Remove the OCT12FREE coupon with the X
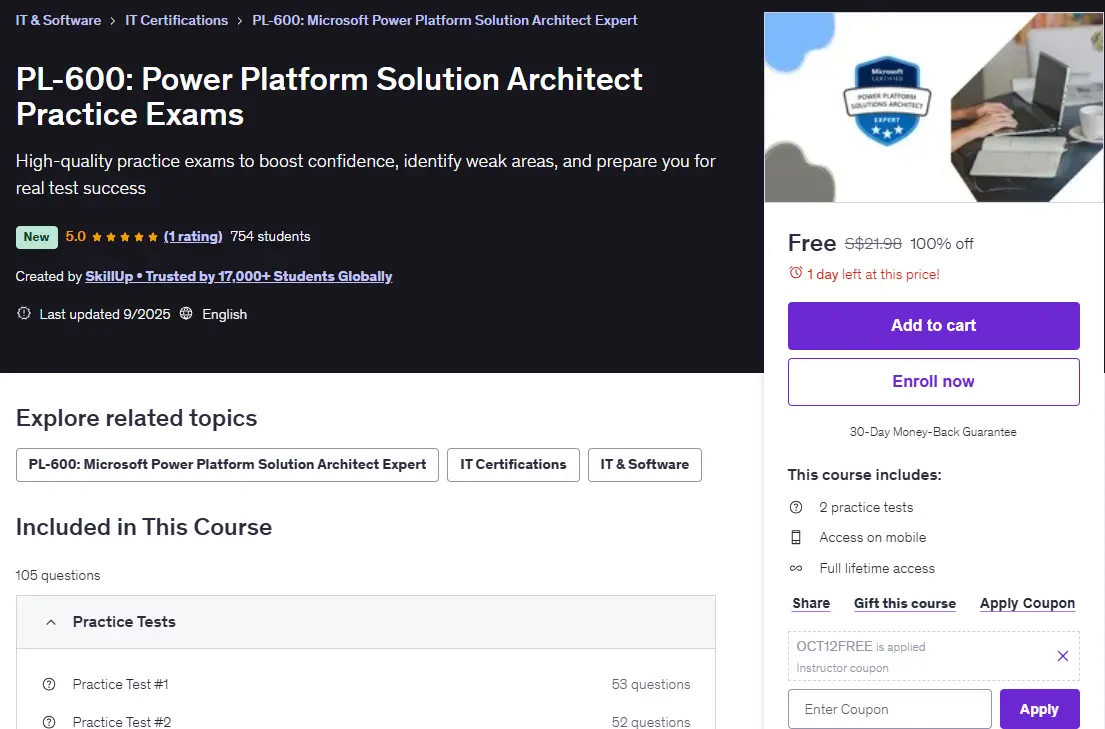The width and height of the screenshot is (1105, 729). tap(1063, 656)
